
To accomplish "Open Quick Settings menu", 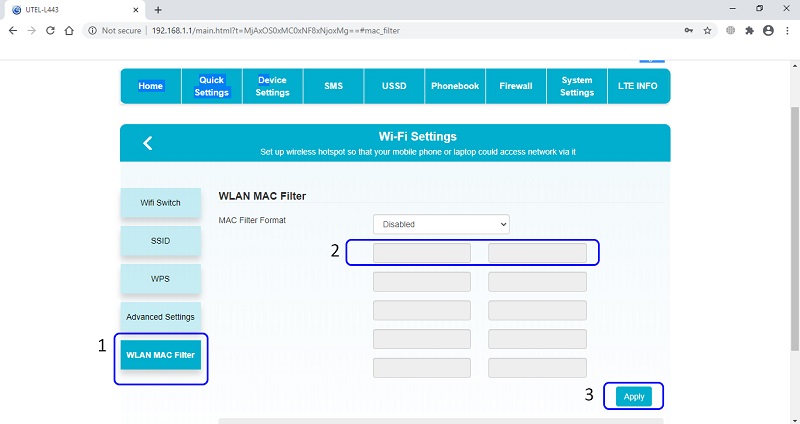I will coord(212,86).
